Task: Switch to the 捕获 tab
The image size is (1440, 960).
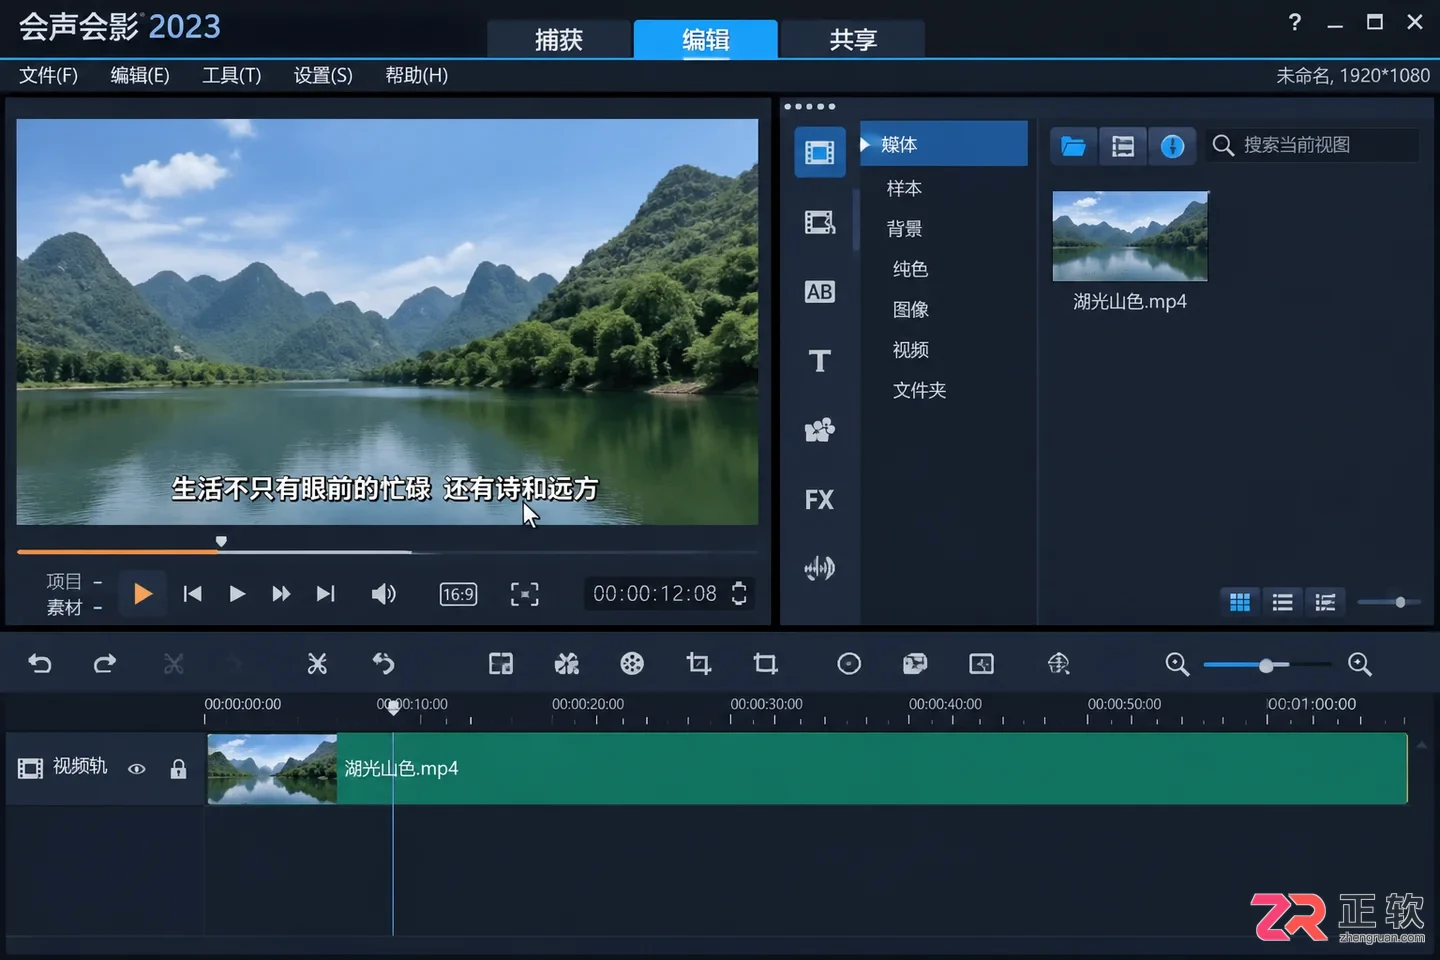Action: 559,39
